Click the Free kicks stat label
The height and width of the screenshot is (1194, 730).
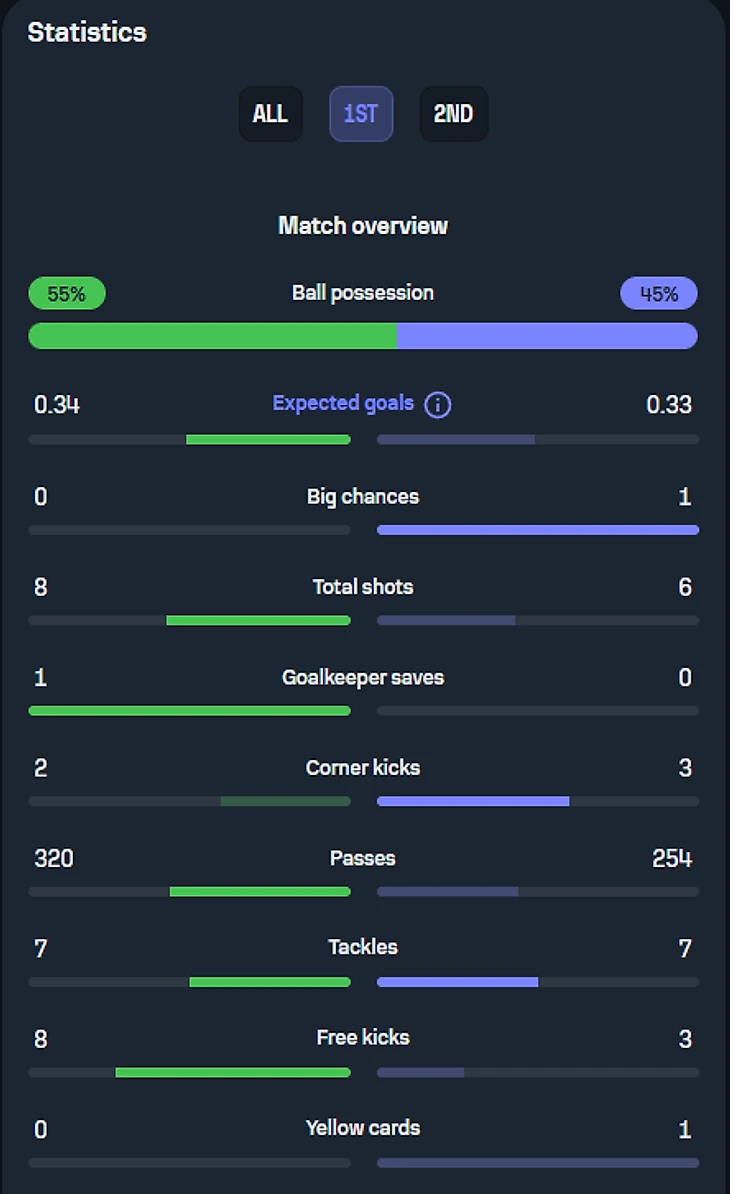coord(363,1037)
